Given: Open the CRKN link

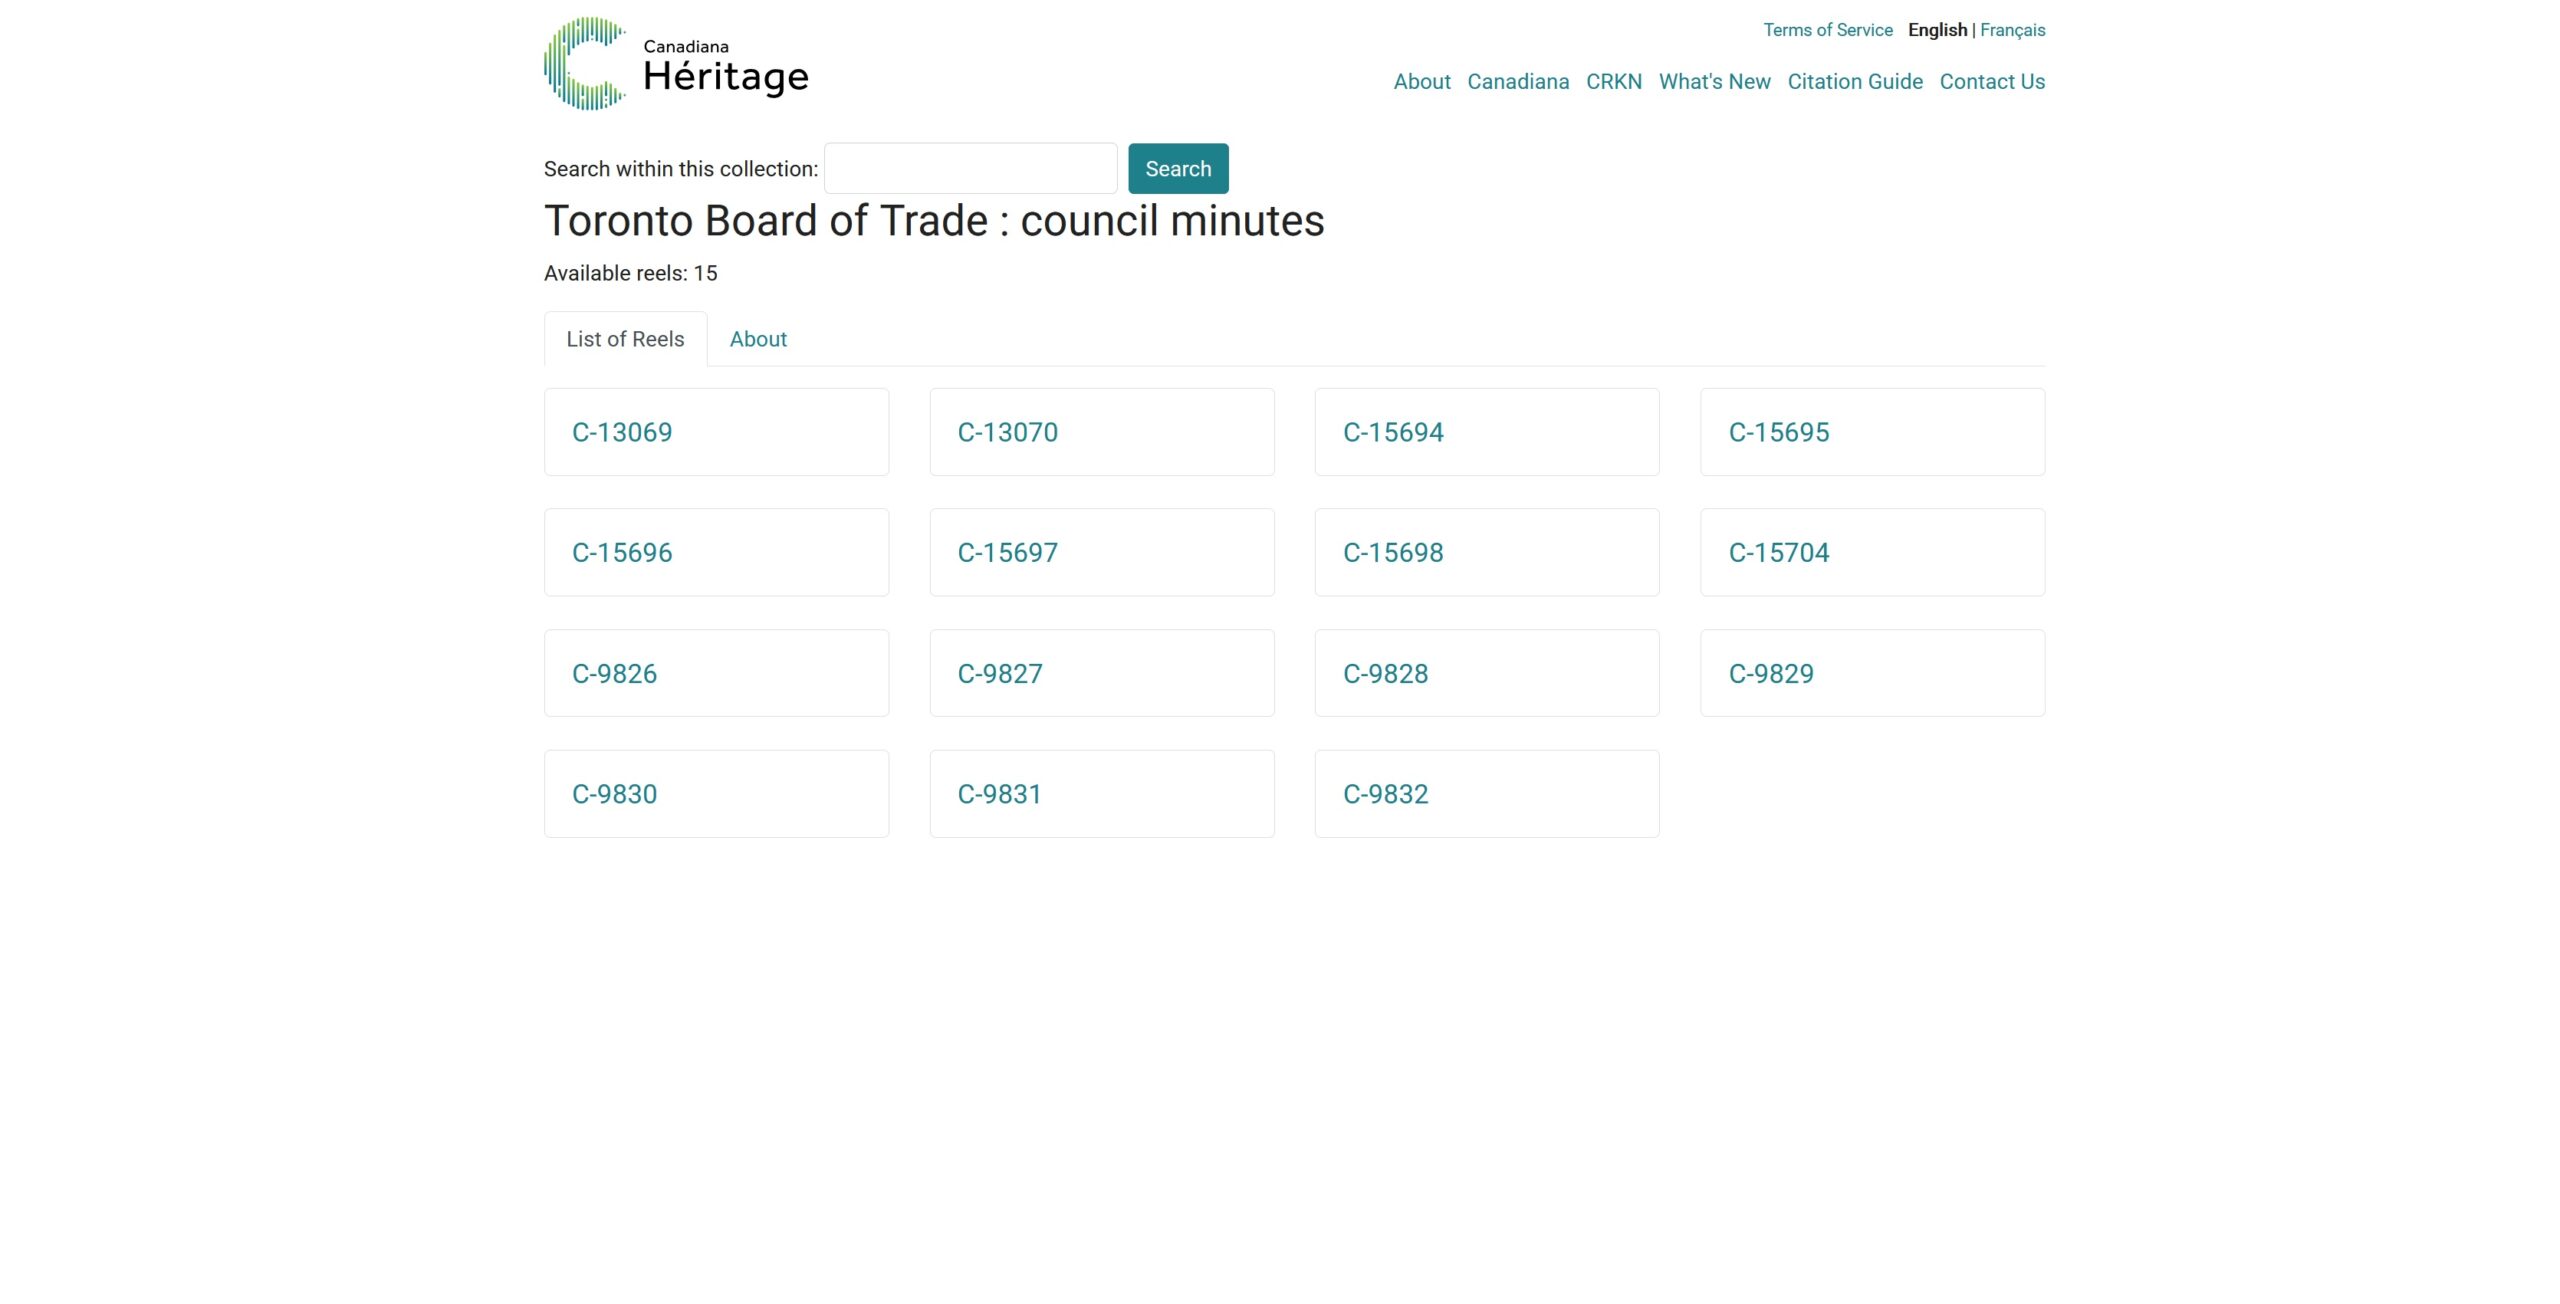Looking at the screenshot, I should [1613, 82].
